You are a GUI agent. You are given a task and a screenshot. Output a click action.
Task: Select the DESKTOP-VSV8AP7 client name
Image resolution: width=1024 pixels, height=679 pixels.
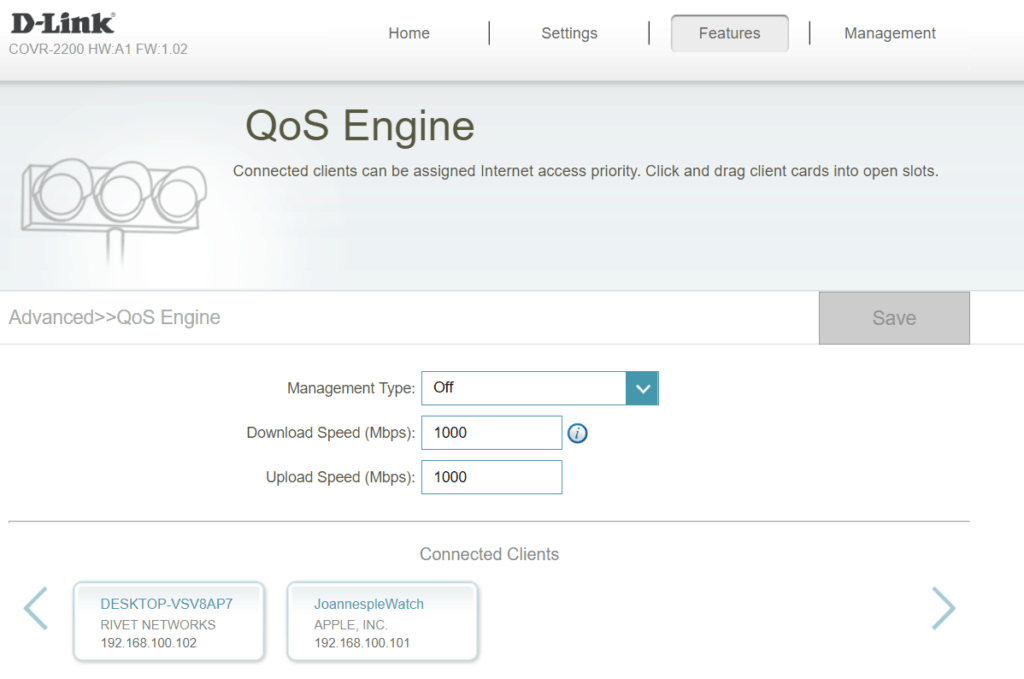click(x=166, y=604)
